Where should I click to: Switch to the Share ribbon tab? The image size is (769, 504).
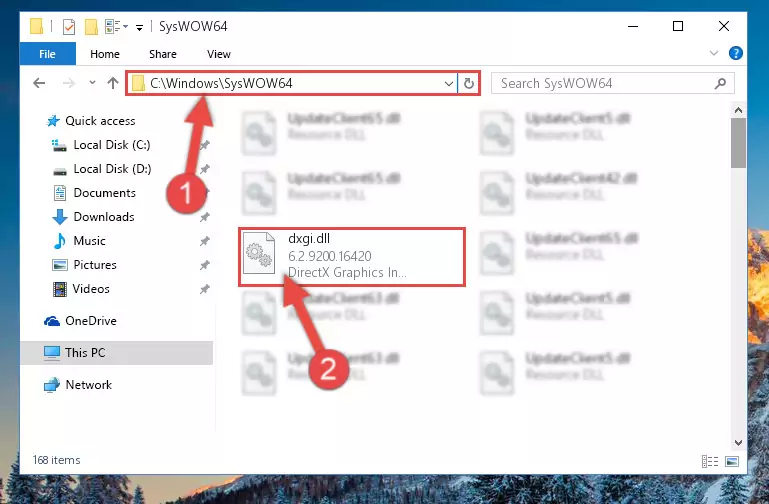pos(162,54)
